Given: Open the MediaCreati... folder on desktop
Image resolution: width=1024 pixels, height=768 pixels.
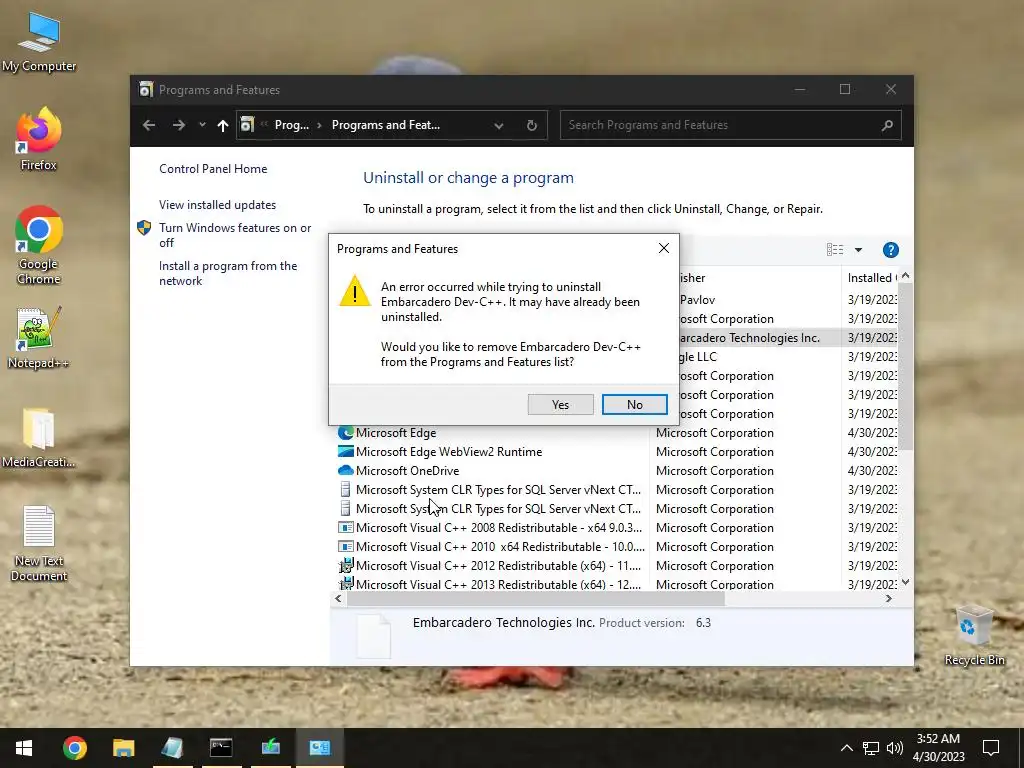Looking at the screenshot, I should coord(39,438).
